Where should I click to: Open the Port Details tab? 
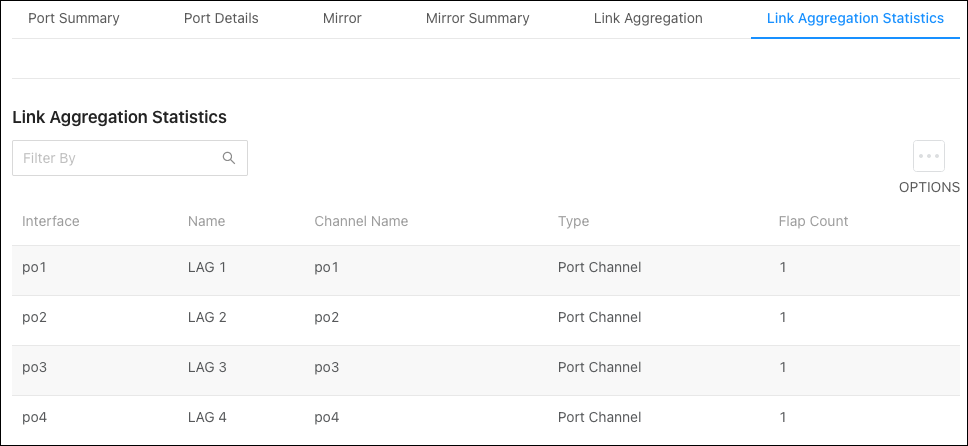tap(221, 19)
